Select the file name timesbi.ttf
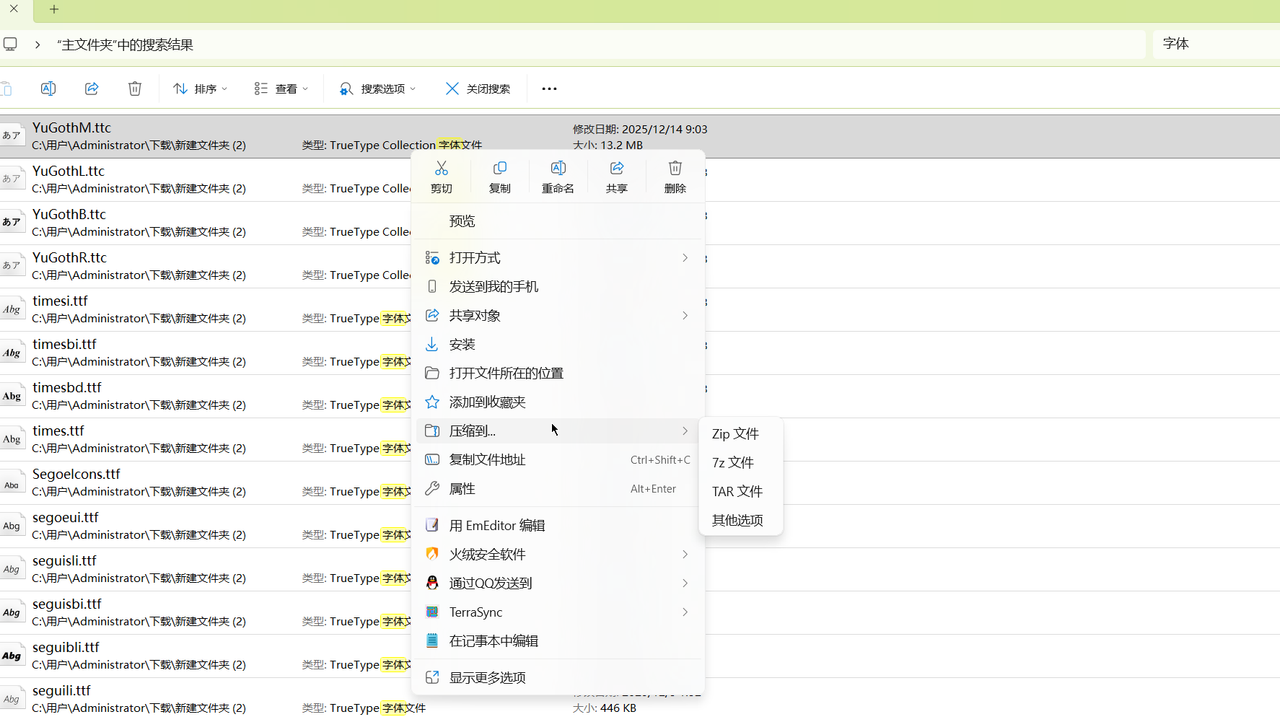This screenshot has width=1280, height=716. (64, 344)
